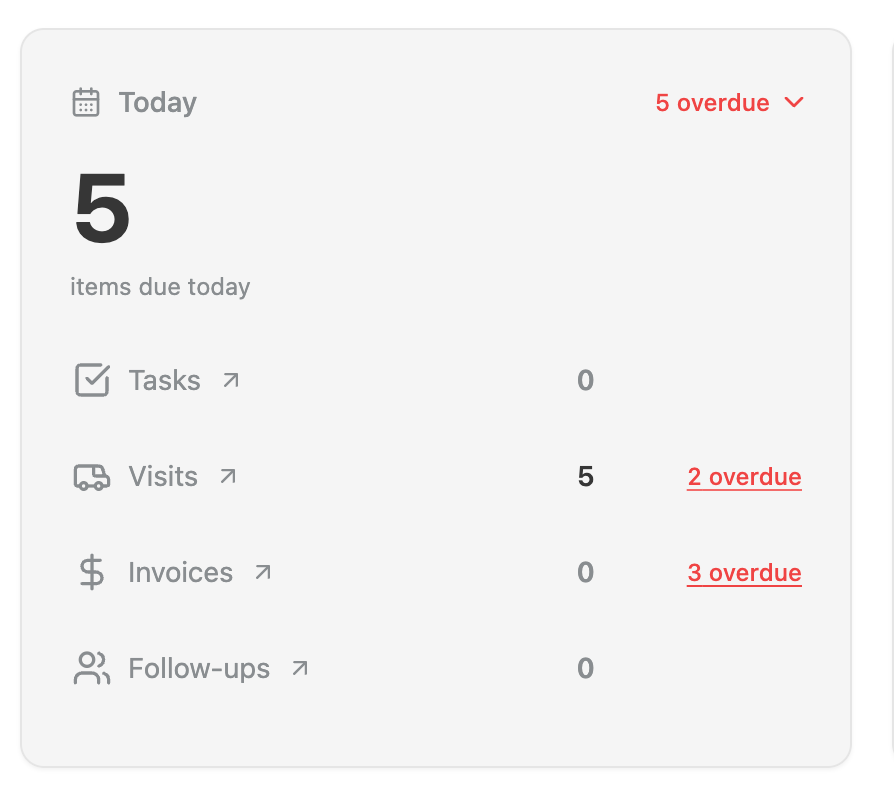Open the 2 overdue visits link
Image resolution: width=894 pixels, height=802 pixels.
pyautogui.click(x=744, y=477)
